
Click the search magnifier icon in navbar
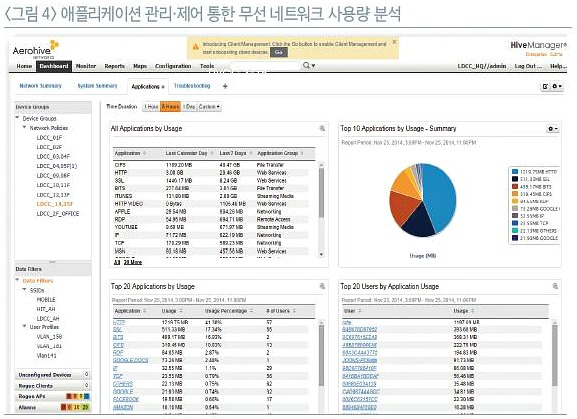tap(306, 65)
